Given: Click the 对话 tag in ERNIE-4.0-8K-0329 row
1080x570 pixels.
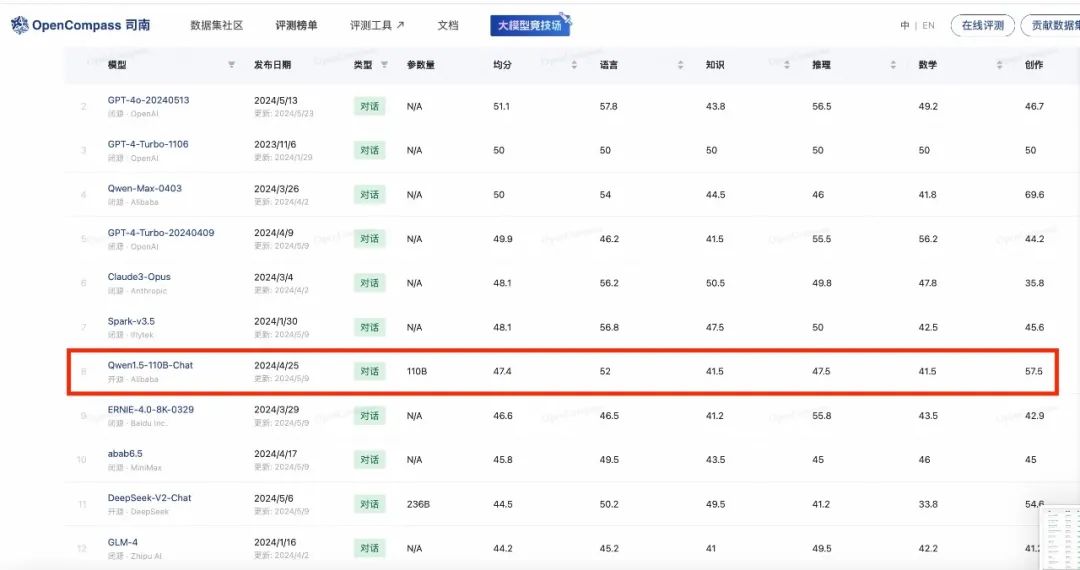Looking at the screenshot, I should click(x=370, y=416).
